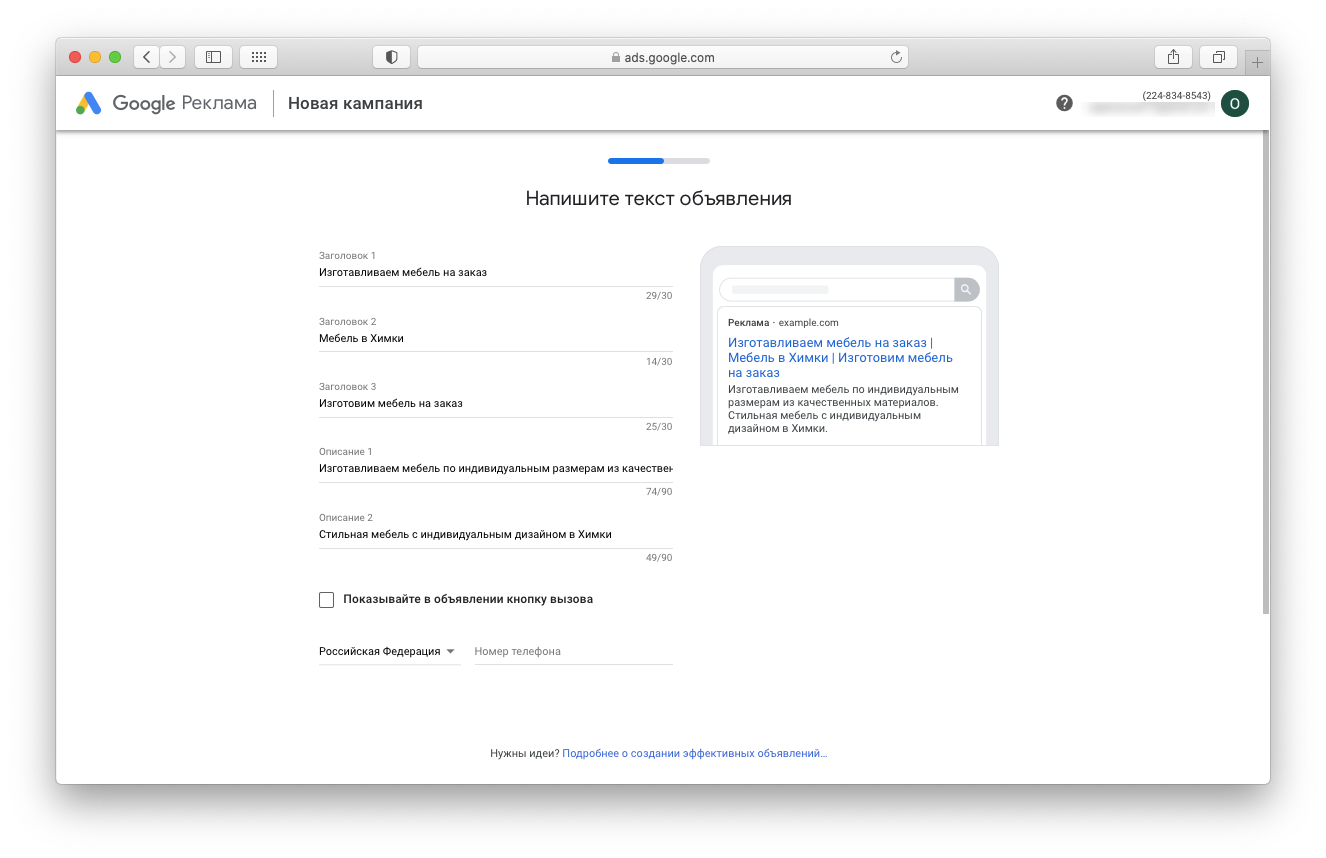Go forward with Safari's forward arrow

tap(173, 57)
